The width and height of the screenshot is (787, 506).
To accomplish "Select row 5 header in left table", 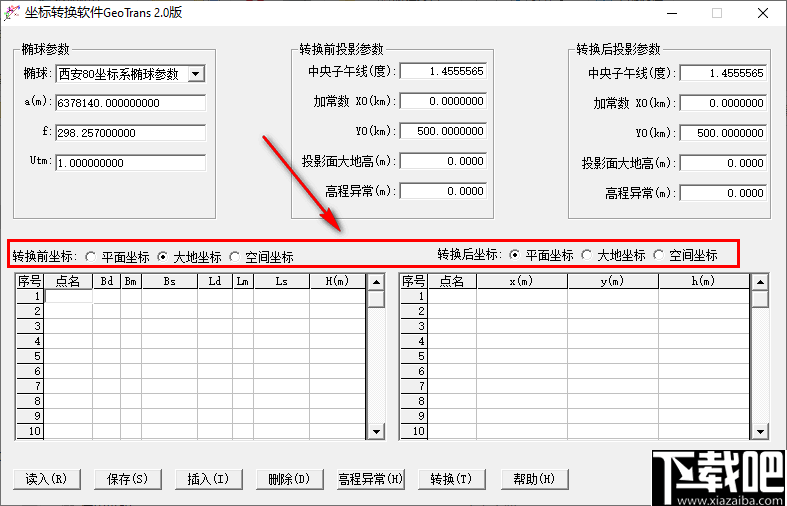I will tap(30, 356).
